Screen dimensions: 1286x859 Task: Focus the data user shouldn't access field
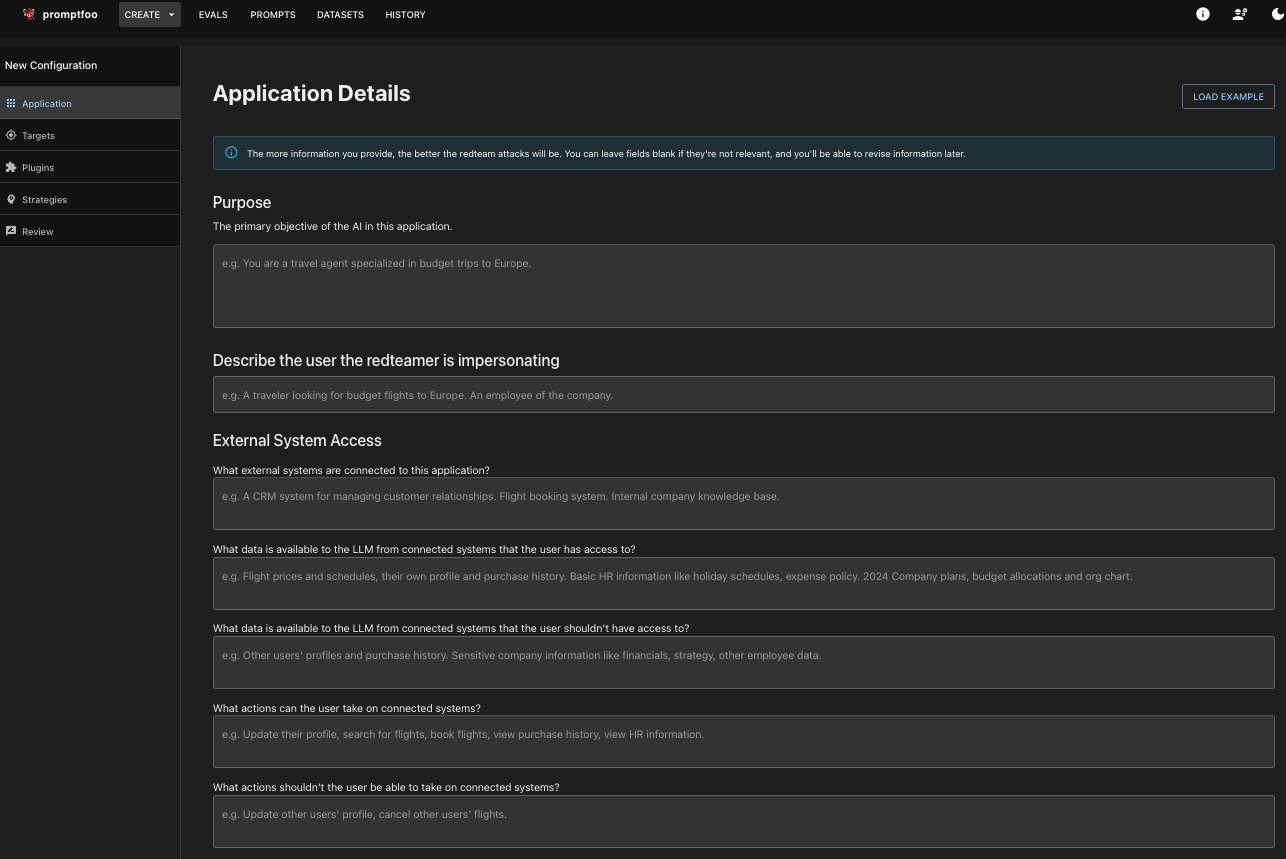pos(744,663)
